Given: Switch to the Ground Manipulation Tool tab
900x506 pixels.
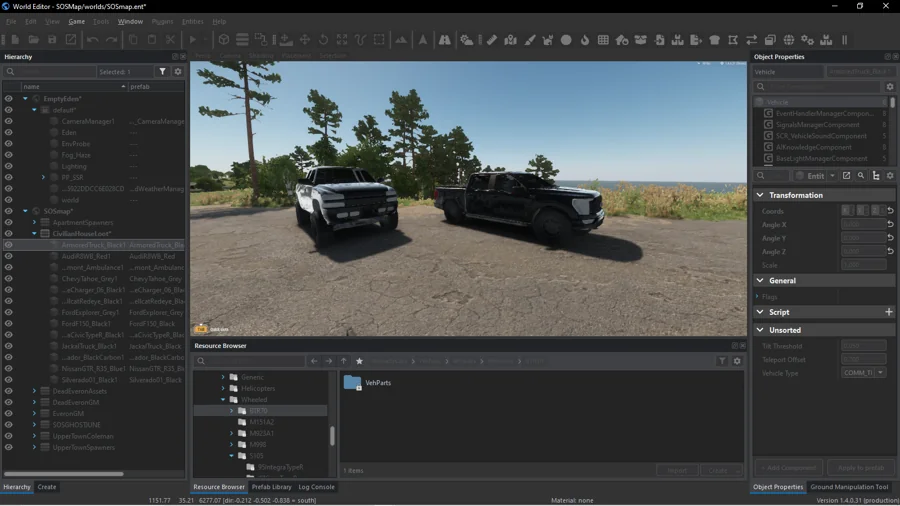Looking at the screenshot, I should point(849,486).
